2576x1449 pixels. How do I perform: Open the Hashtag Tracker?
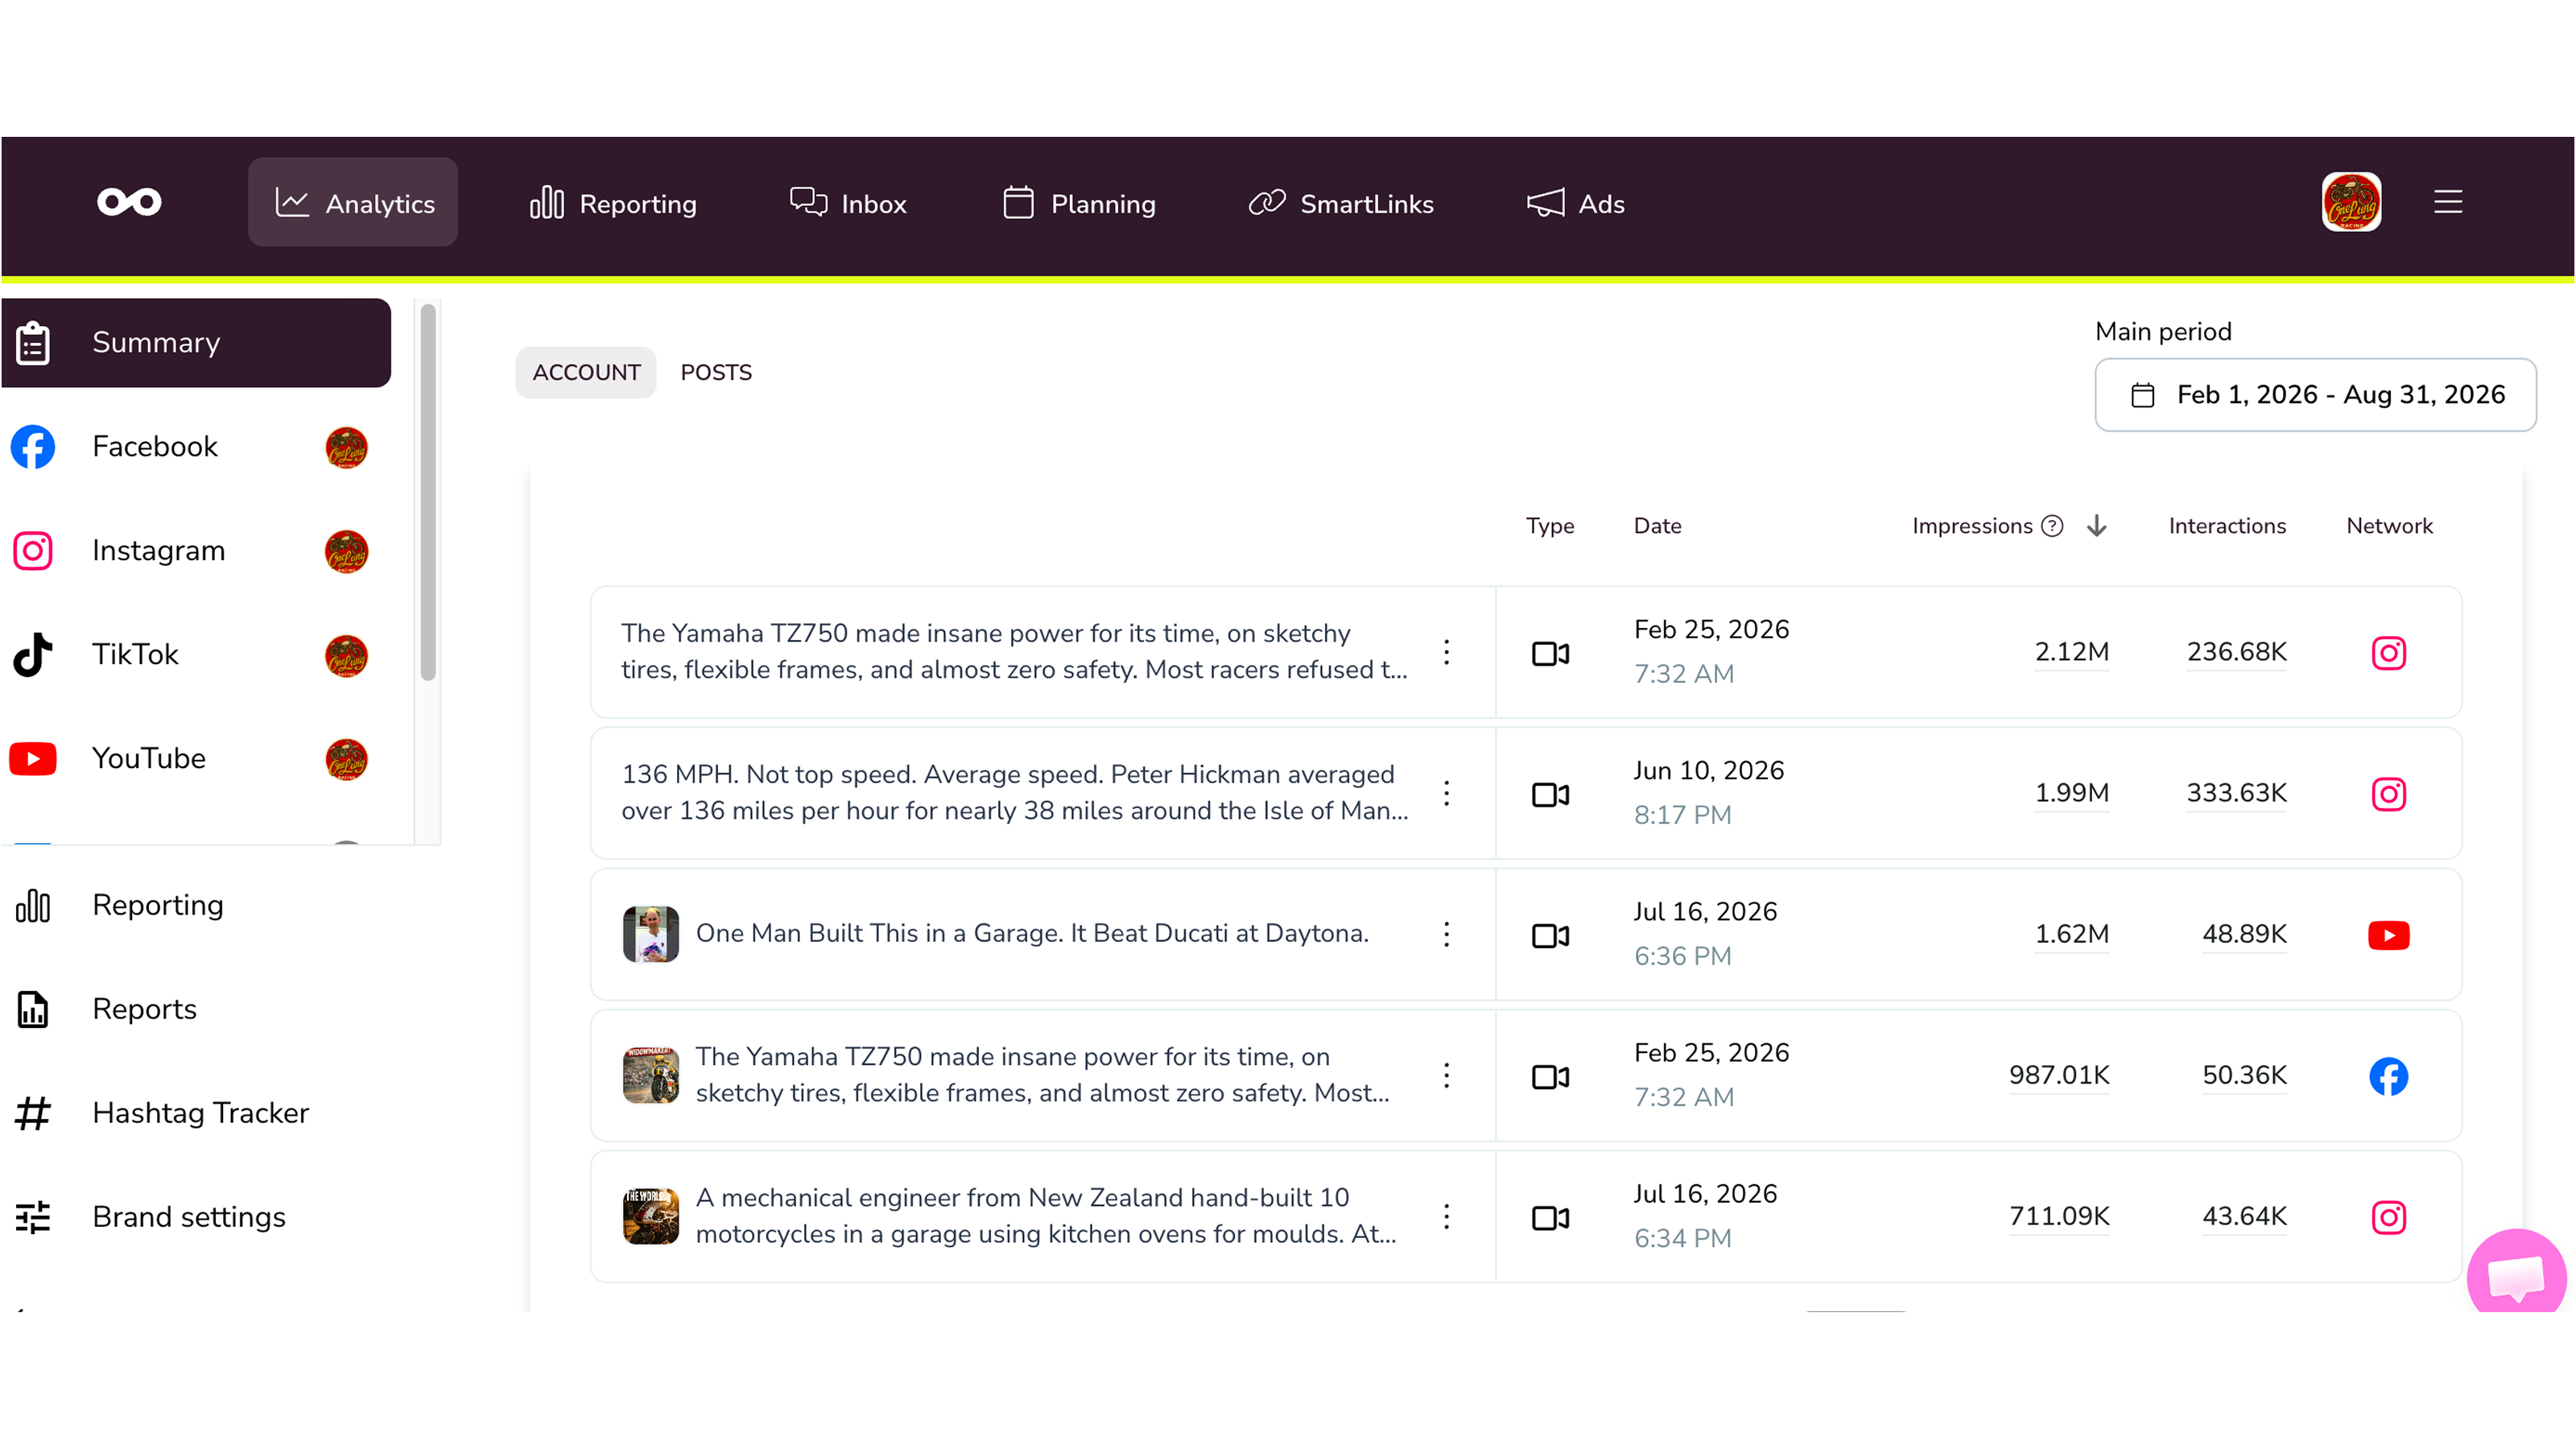click(162, 1113)
